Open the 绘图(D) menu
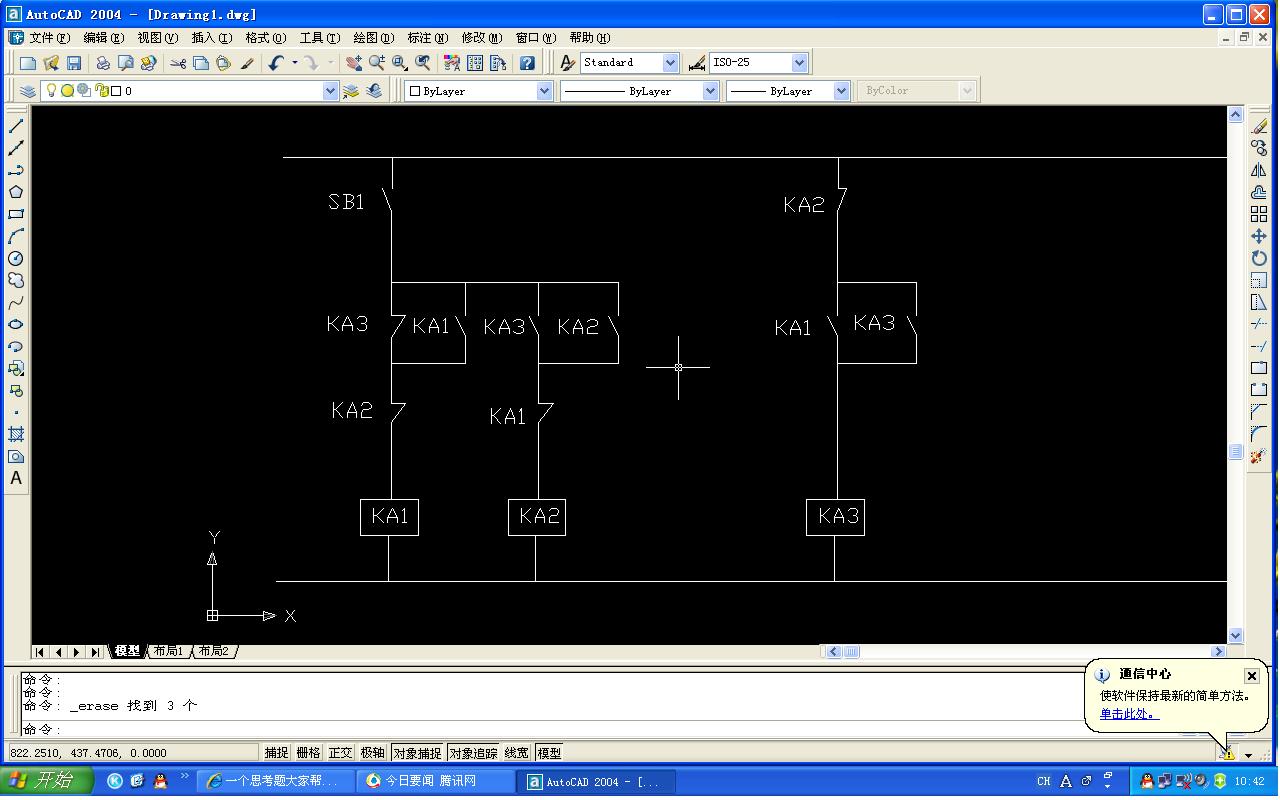 (x=373, y=38)
